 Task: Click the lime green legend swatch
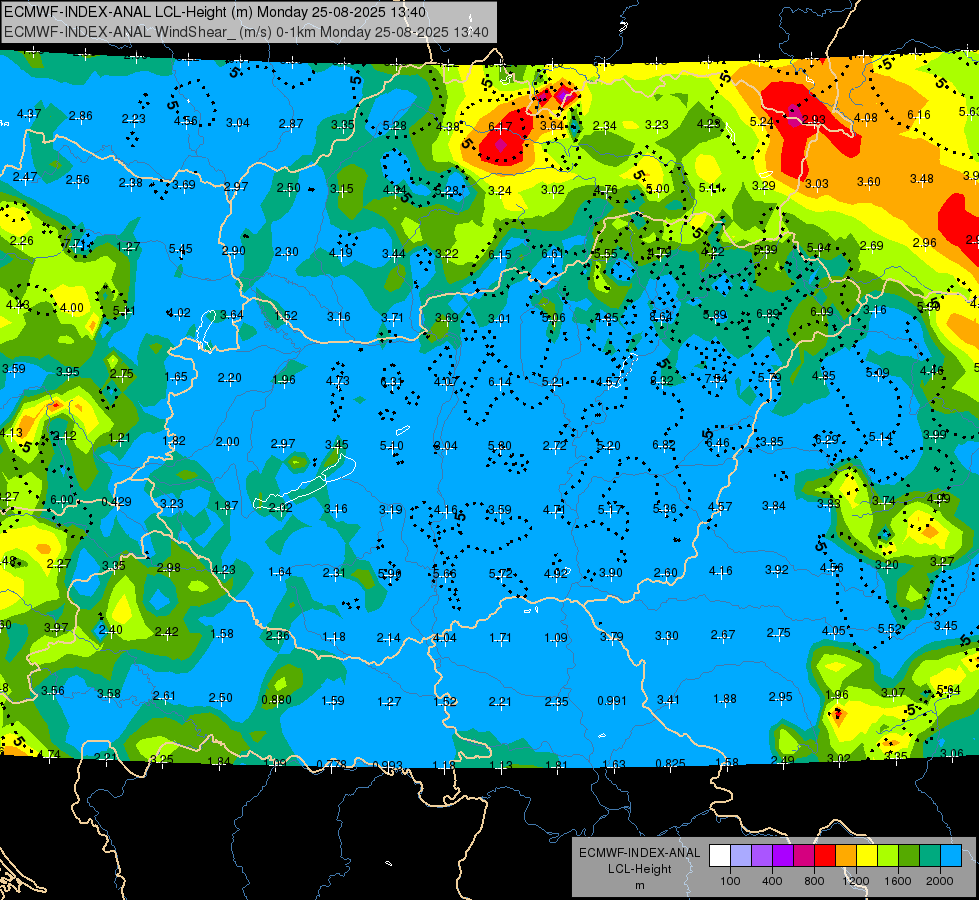pos(888,856)
